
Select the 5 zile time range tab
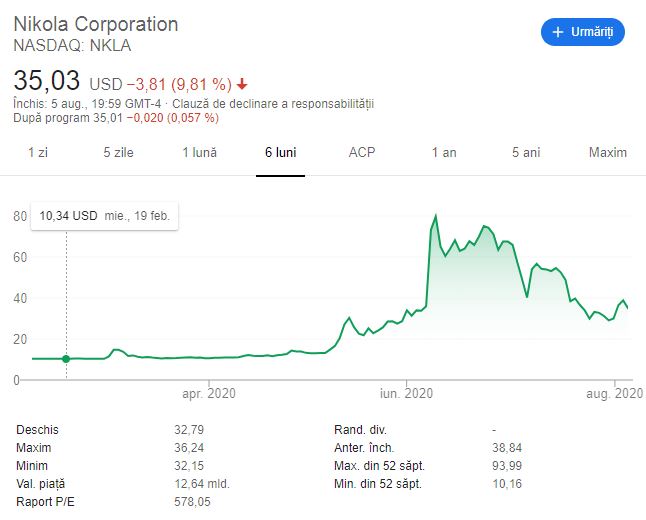click(118, 152)
